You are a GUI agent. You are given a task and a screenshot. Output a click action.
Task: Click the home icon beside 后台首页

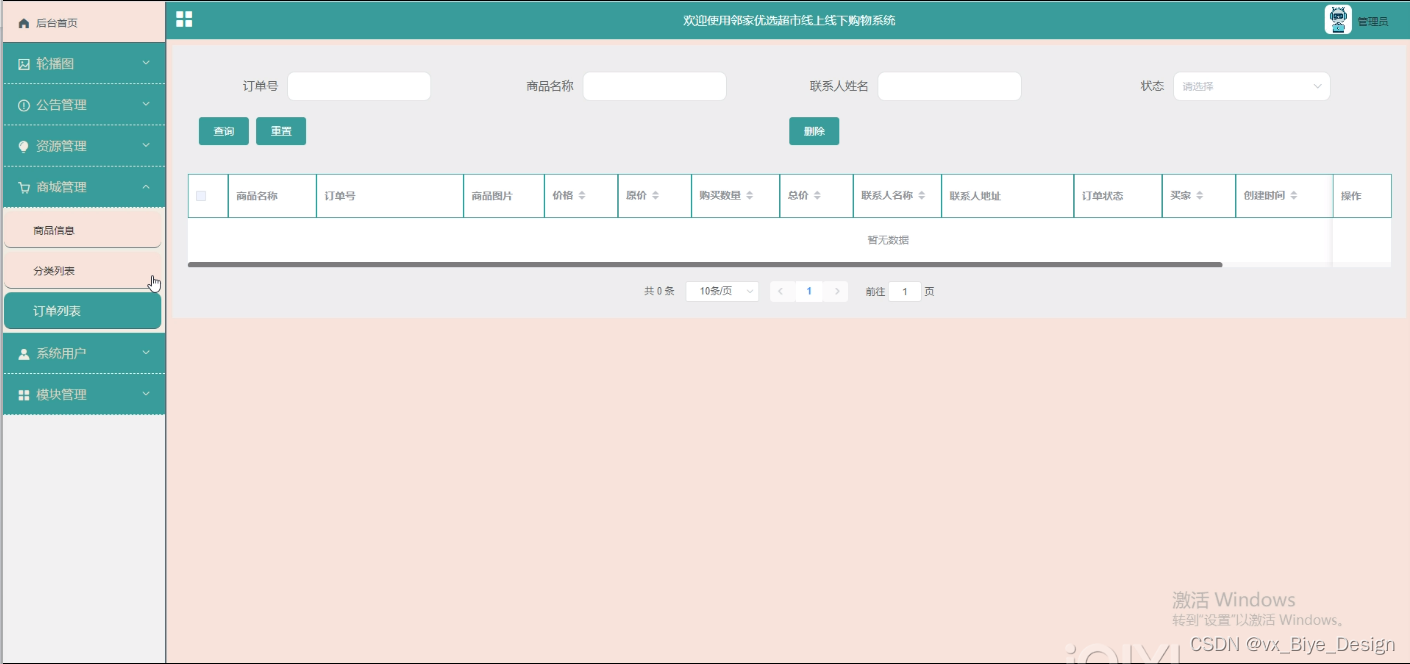coord(24,23)
